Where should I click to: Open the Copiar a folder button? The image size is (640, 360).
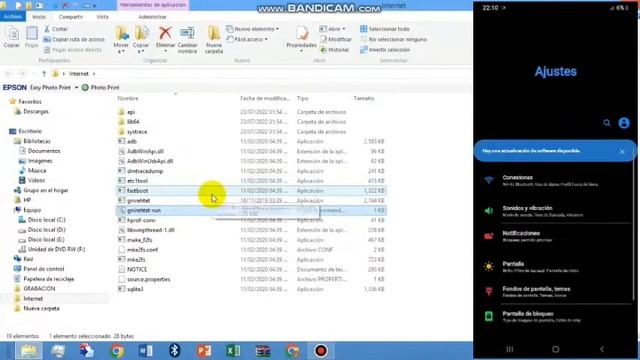point(141,40)
